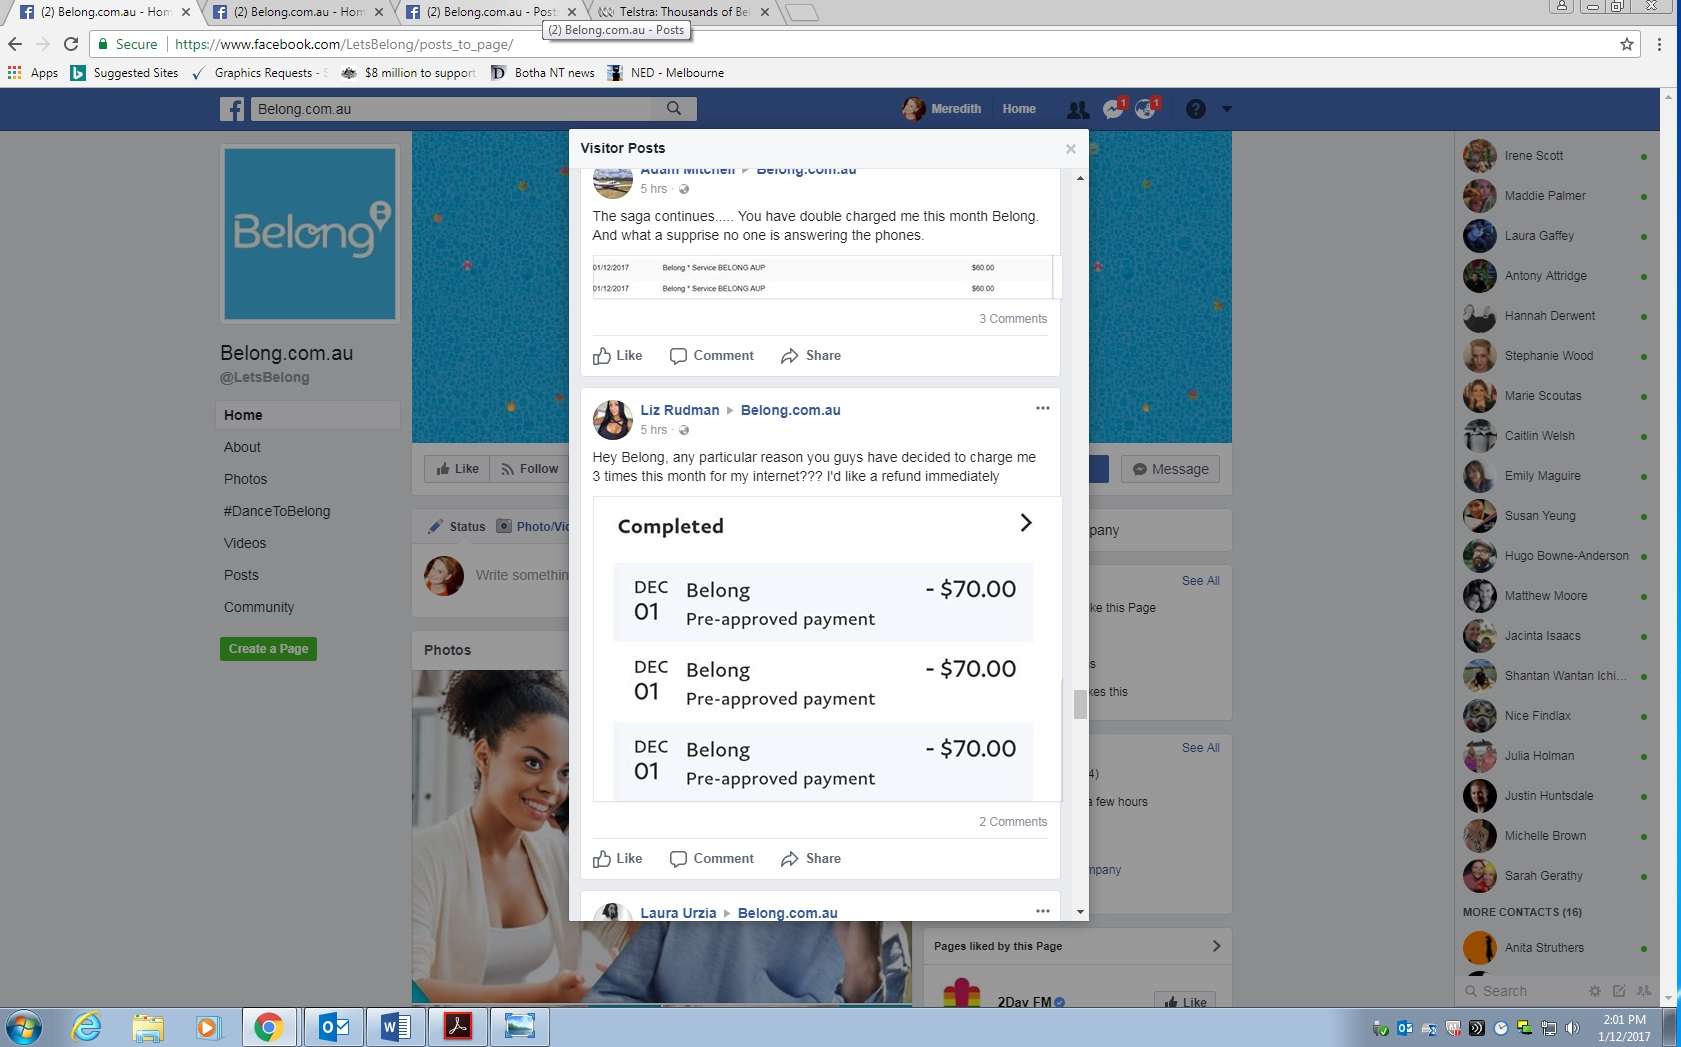Open Outlook from the taskbar
1681x1047 pixels.
[x=333, y=1026]
